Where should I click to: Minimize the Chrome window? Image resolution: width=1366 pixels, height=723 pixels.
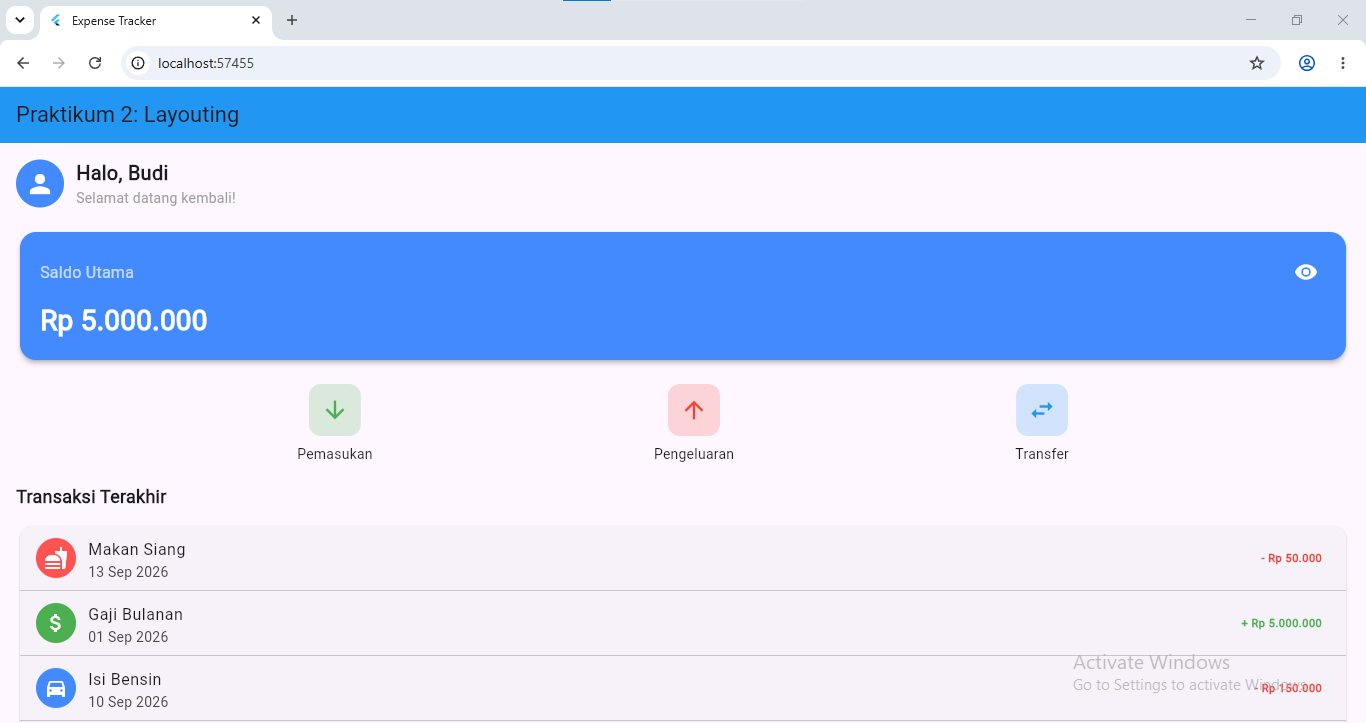click(x=1251, y=20)
